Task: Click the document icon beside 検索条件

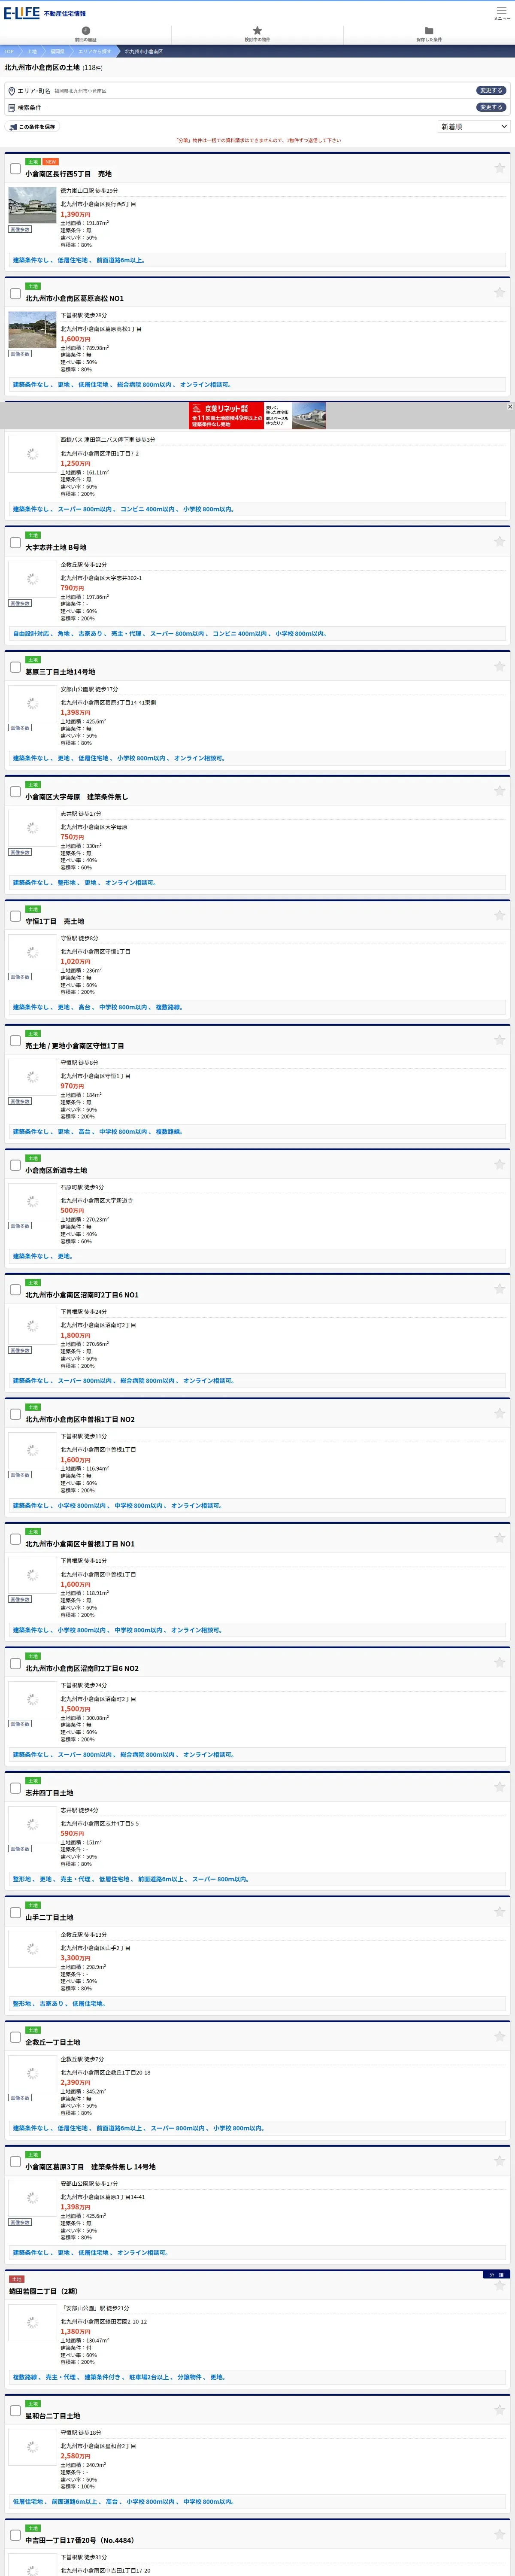Action: (x=12, y=108)
